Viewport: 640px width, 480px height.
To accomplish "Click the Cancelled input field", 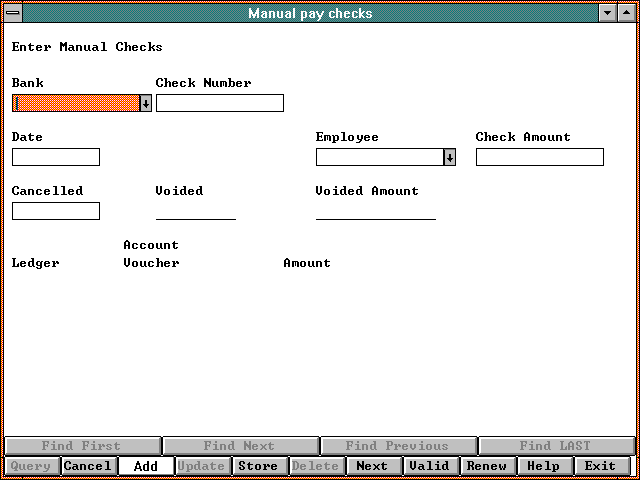I will (x=56, y=211).
